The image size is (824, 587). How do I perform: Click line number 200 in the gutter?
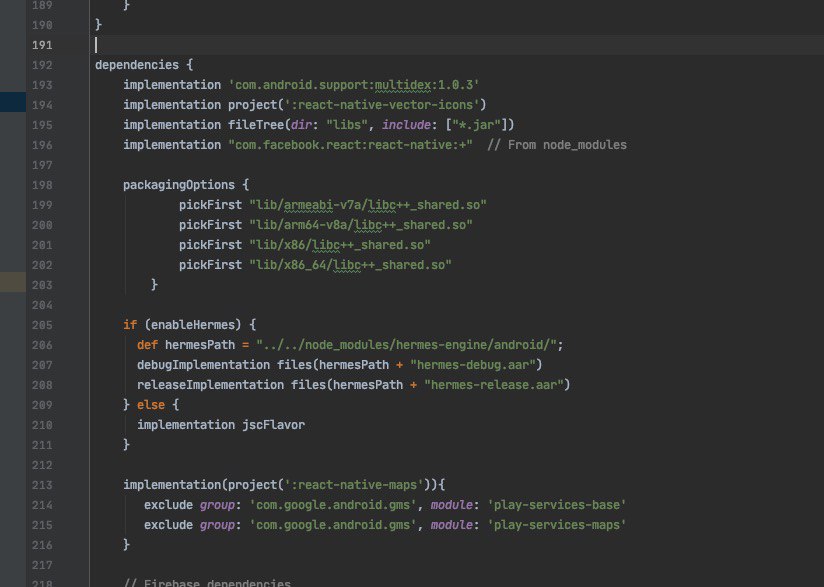click(x=42, y=225)
